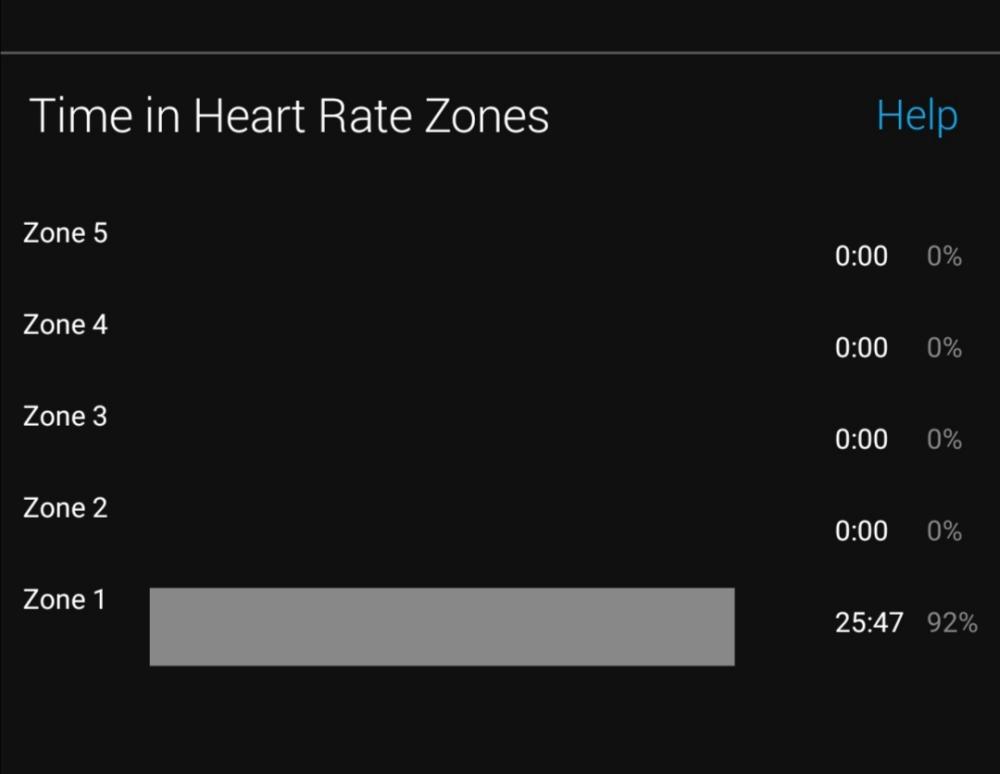Select the Zone 5 label

pos(65,233)
